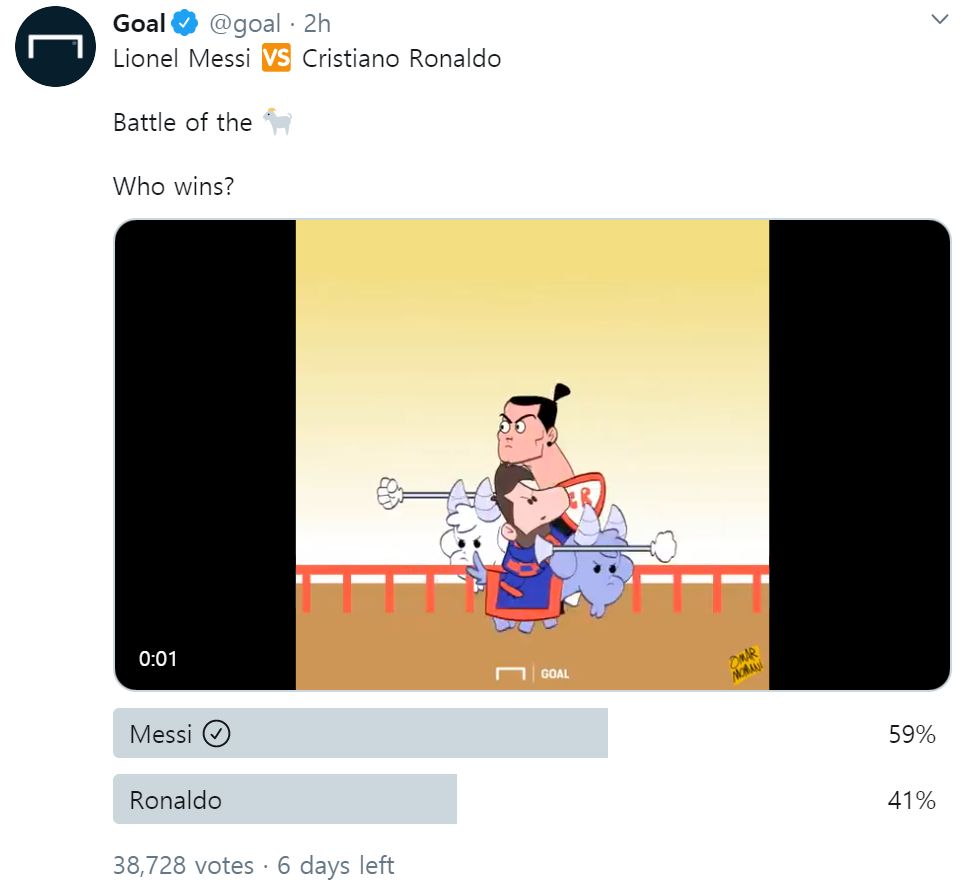The height and width of the screenshot is (884, 971).
Task: Click the 41% Ronaldo result
Action: tap(911, 800)
